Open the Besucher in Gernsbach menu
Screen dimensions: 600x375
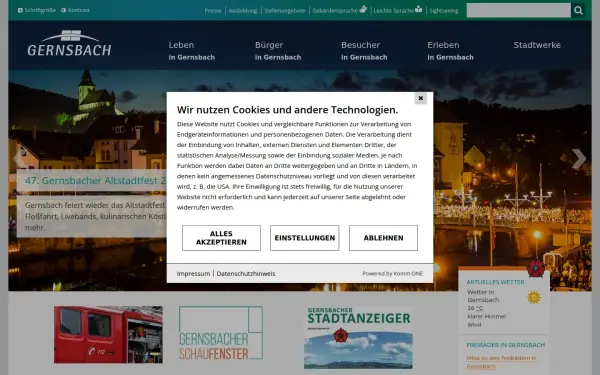[x=364, y=51]
